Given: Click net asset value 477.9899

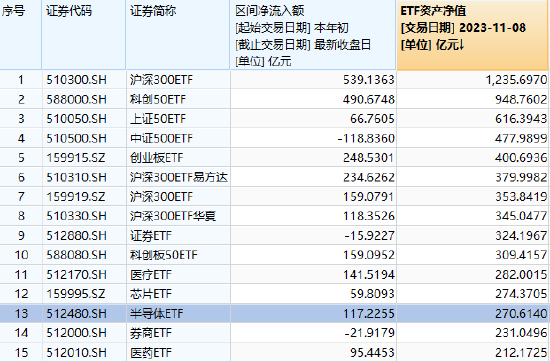Looking at the screenshot, I should point(521,139).
